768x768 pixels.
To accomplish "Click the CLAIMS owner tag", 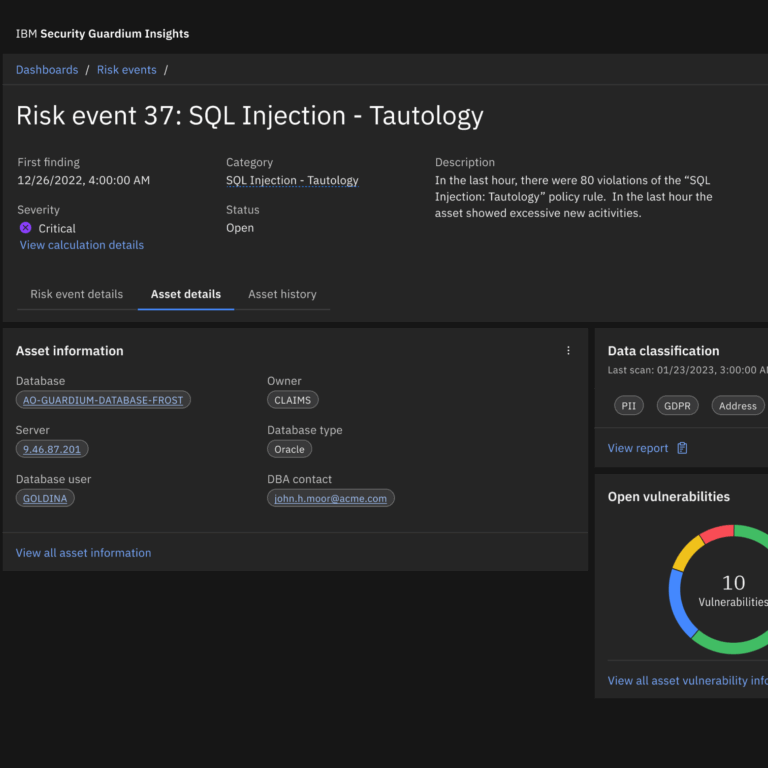I will pos(292,400).
